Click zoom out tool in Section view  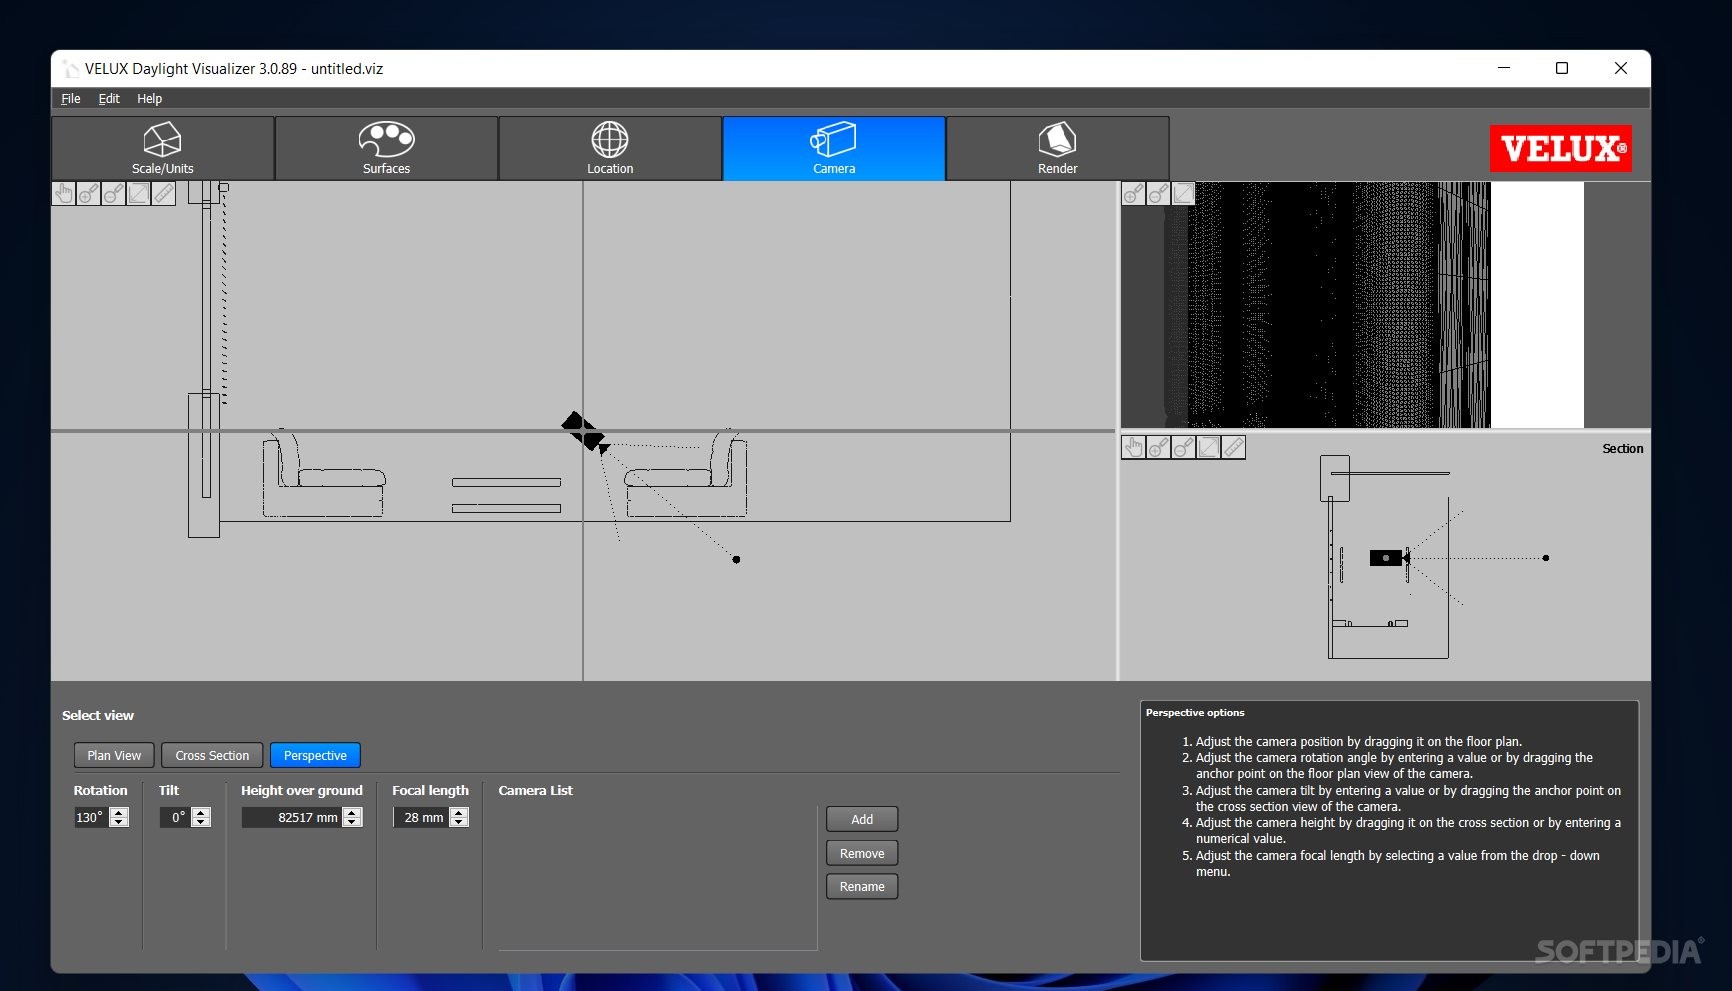[1183, 447]
